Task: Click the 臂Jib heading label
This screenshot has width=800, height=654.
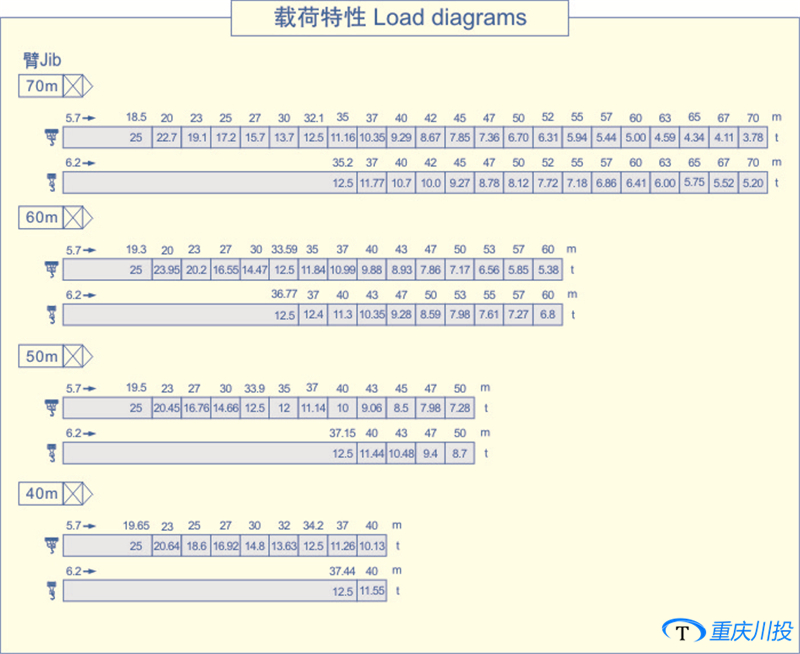Action: [x=42, y=61]
